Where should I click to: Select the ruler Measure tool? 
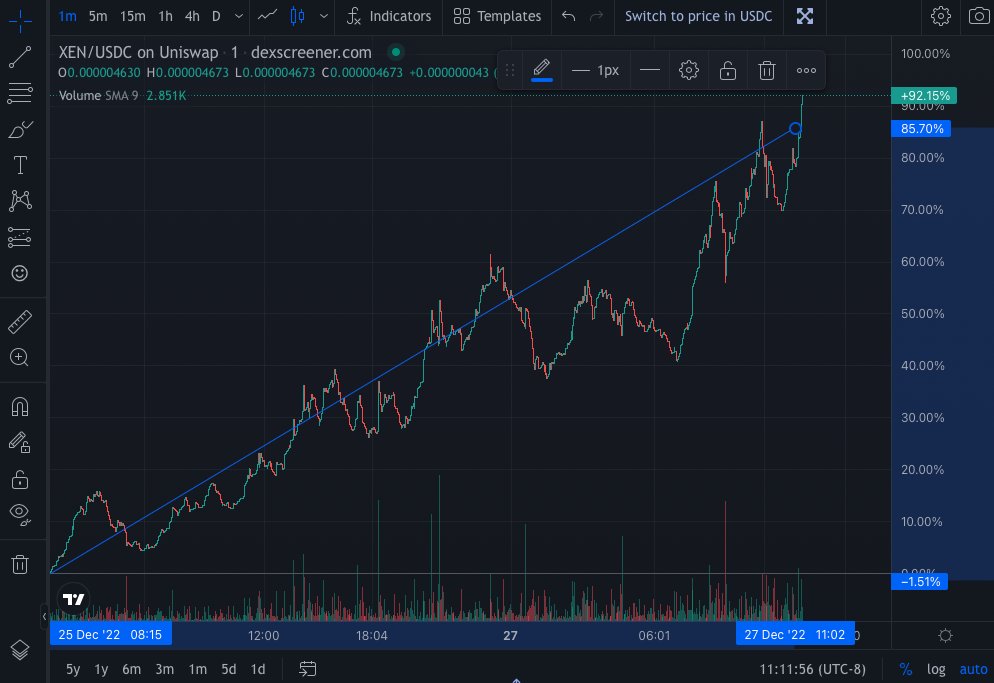tap(20, 322)
